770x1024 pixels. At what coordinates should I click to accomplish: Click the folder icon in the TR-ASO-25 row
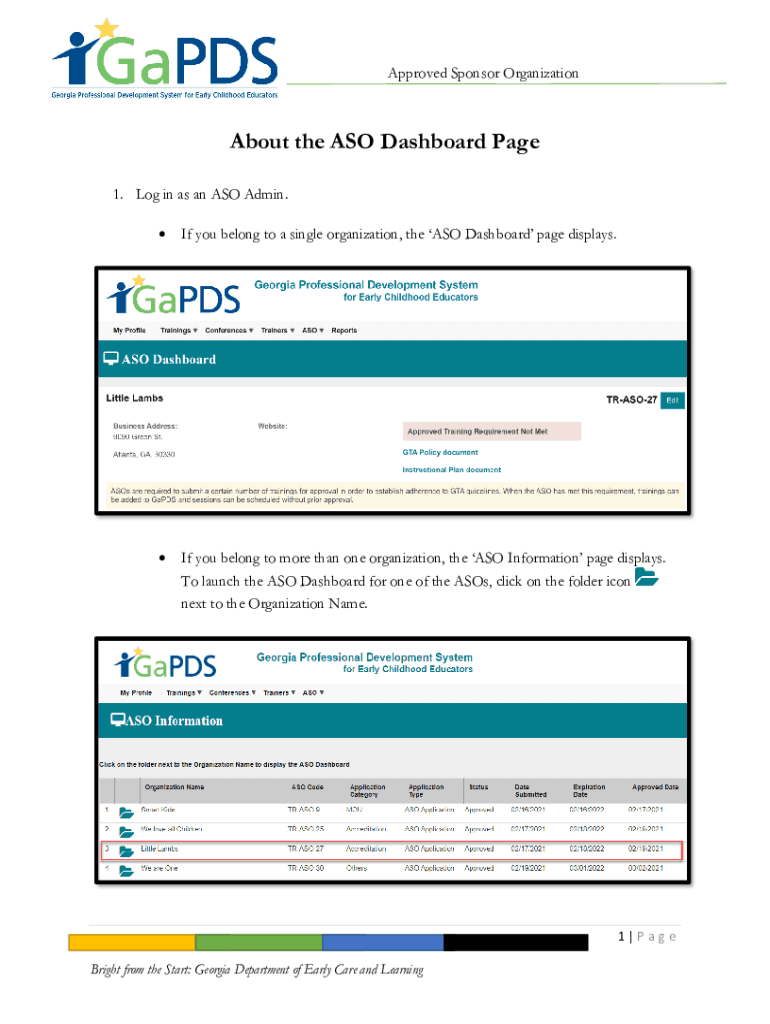[126, 831]
